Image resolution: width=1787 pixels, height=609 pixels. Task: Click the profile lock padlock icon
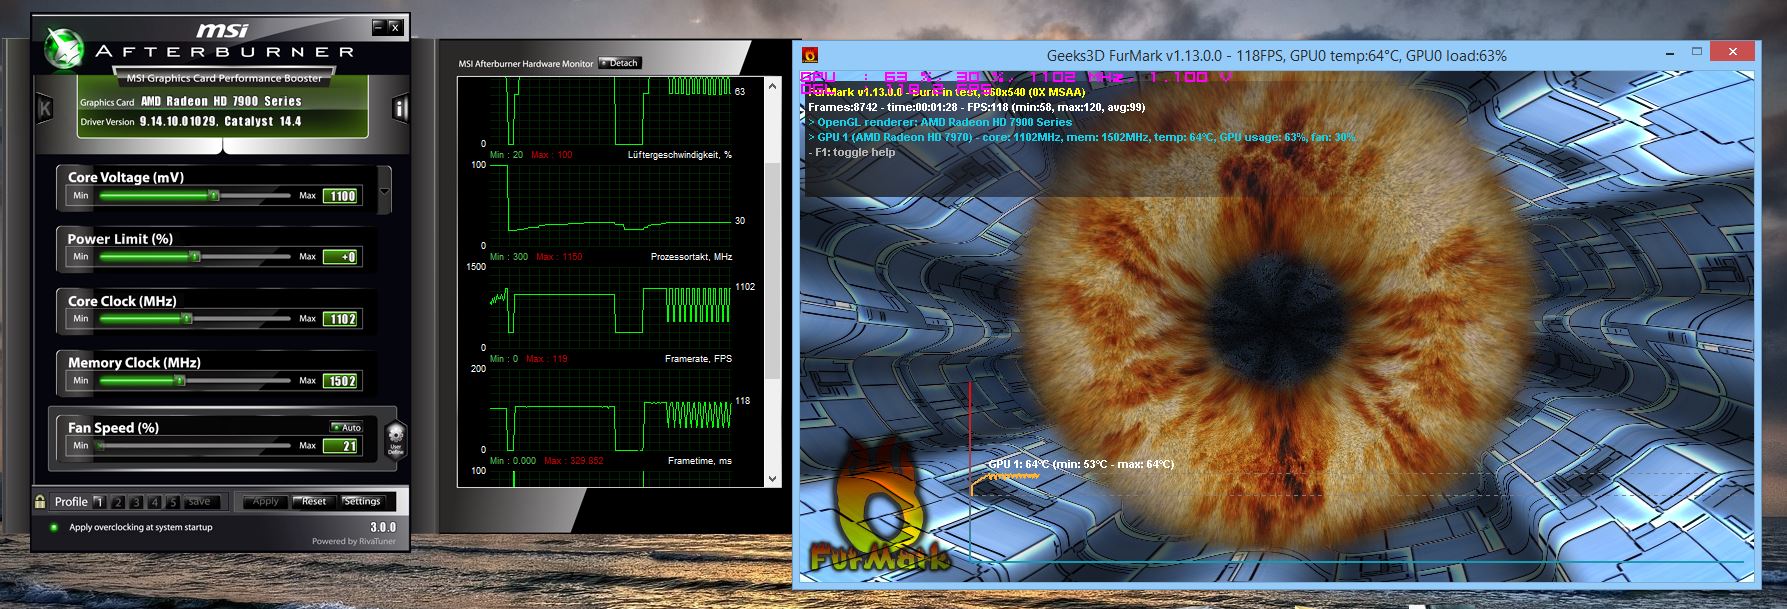(40, 502)
